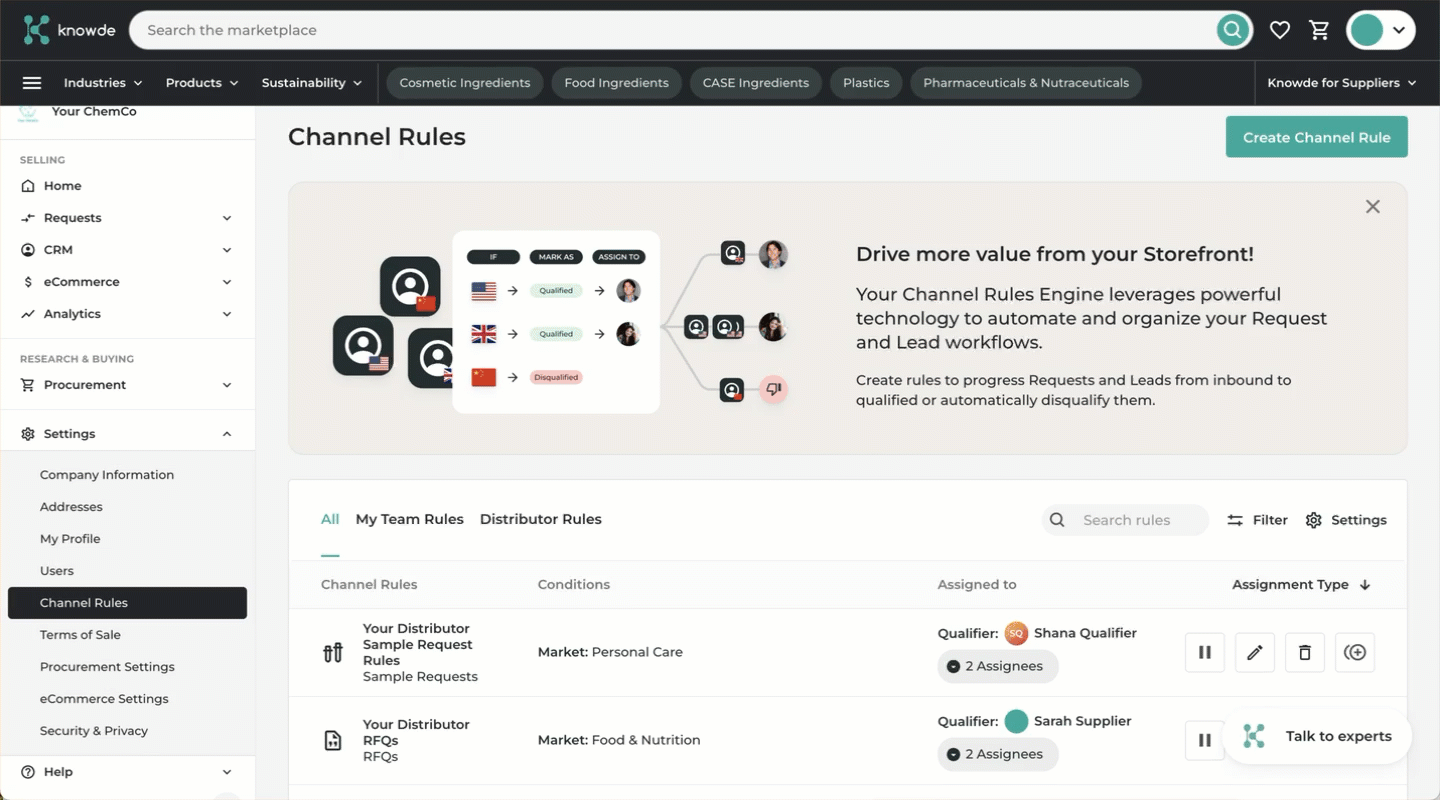Click the Home house icon in sidebar
The width and height of the screenshot is (1440, 800).
click(28, 186)
